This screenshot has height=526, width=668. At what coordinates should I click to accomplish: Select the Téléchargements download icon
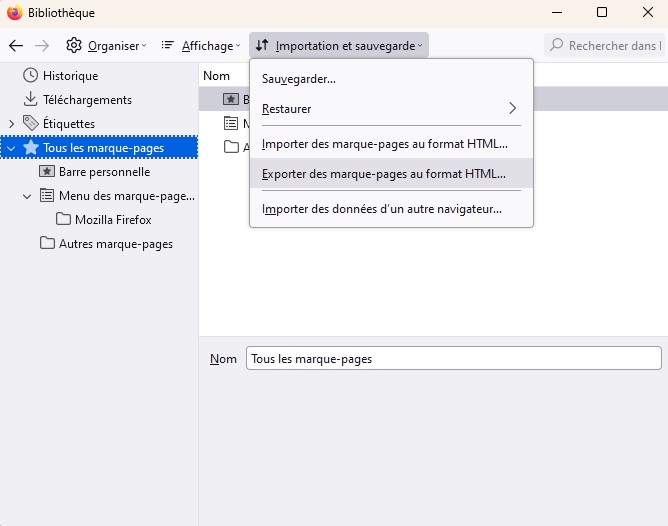30,100
